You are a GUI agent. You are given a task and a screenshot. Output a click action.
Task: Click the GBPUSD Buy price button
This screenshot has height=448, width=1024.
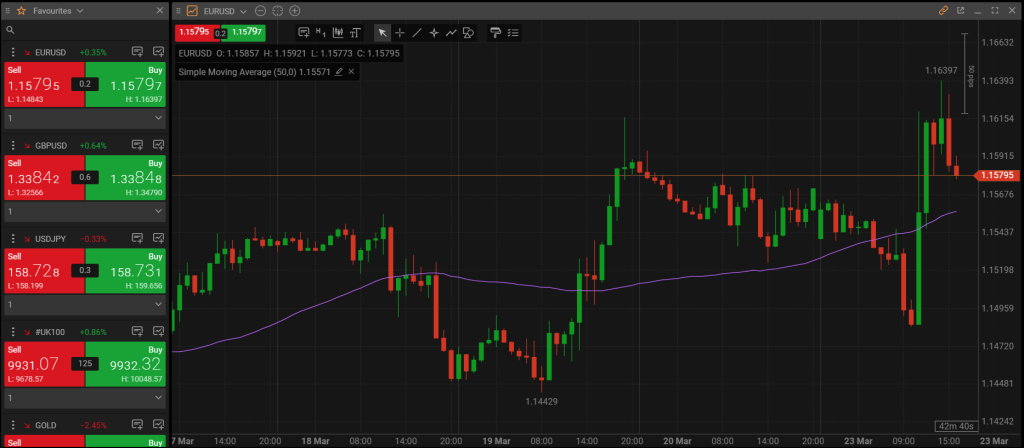[x=129, y=177]
